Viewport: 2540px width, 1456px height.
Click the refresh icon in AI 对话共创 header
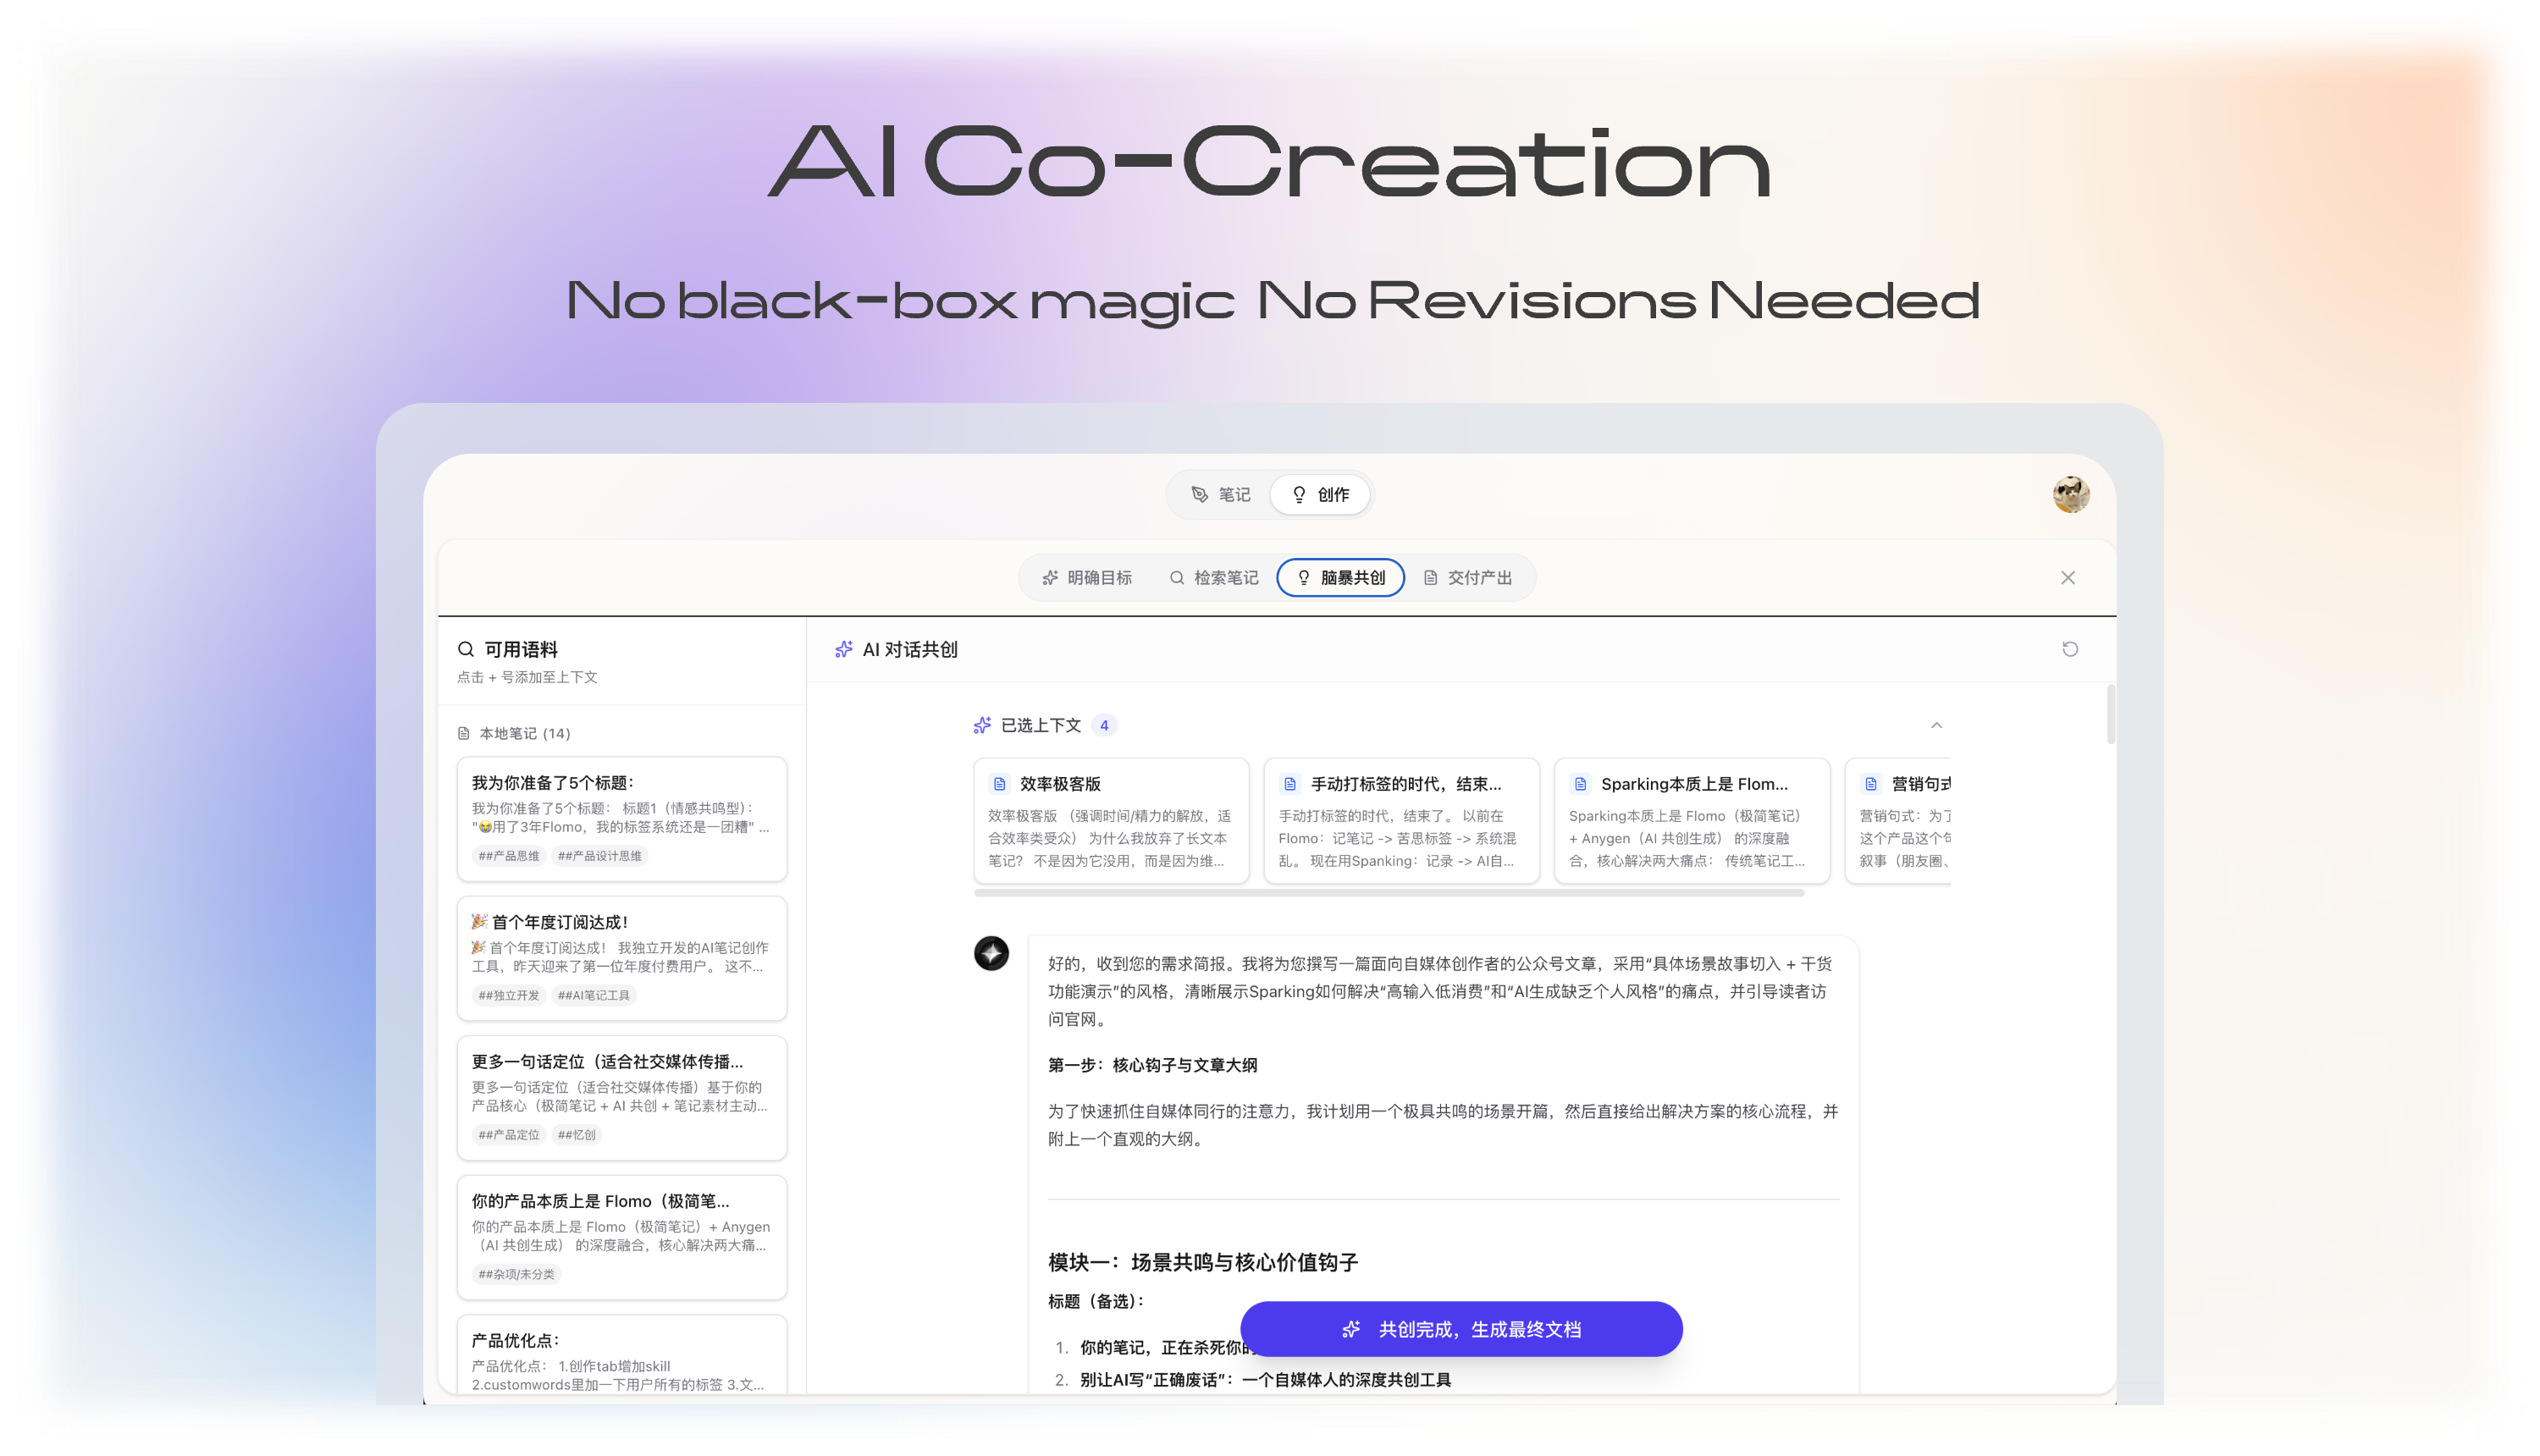[x=2071, y=649]
